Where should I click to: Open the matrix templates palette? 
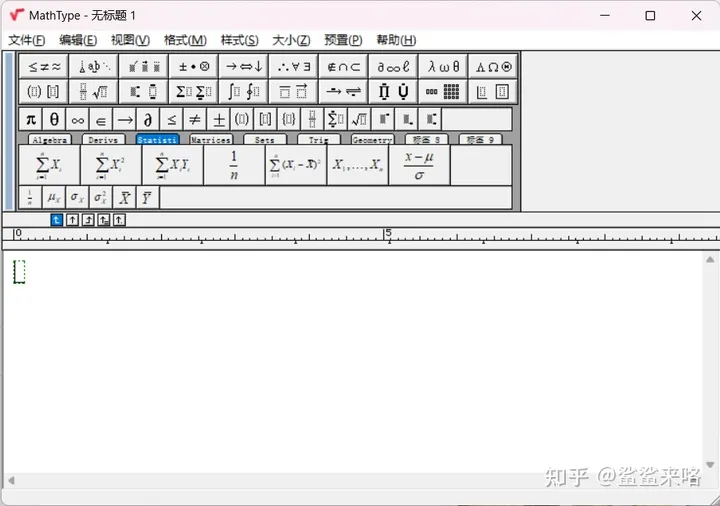[x=444, y=91]
